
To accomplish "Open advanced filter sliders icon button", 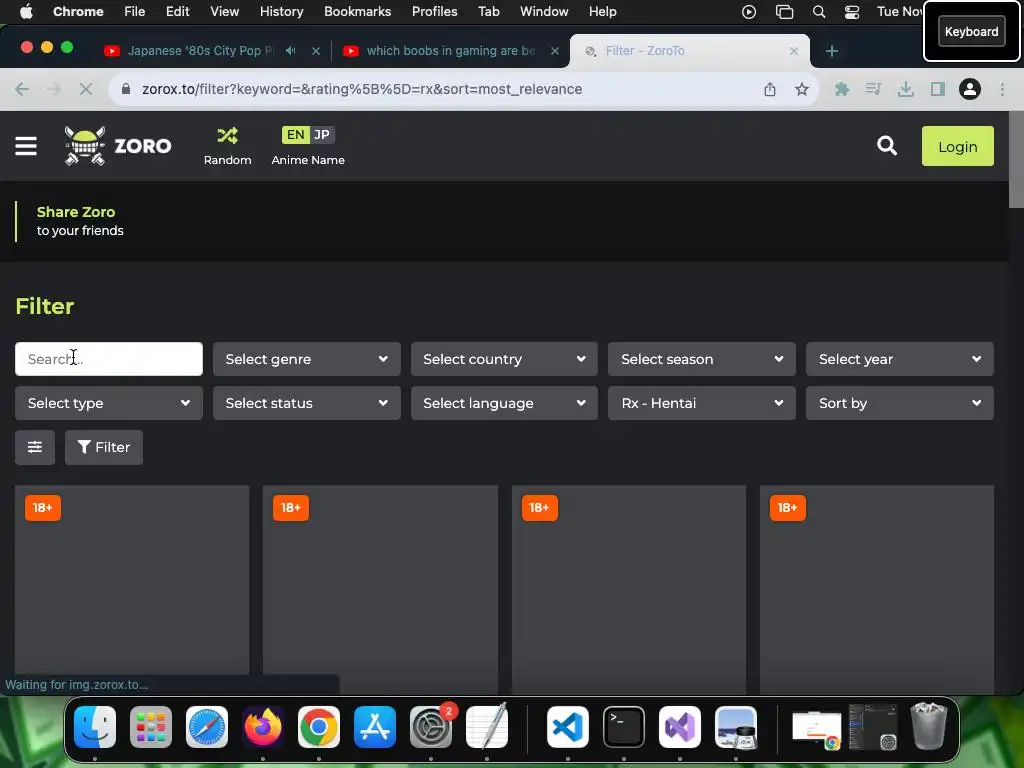I will pyautogui.click(x=35, y=447).
